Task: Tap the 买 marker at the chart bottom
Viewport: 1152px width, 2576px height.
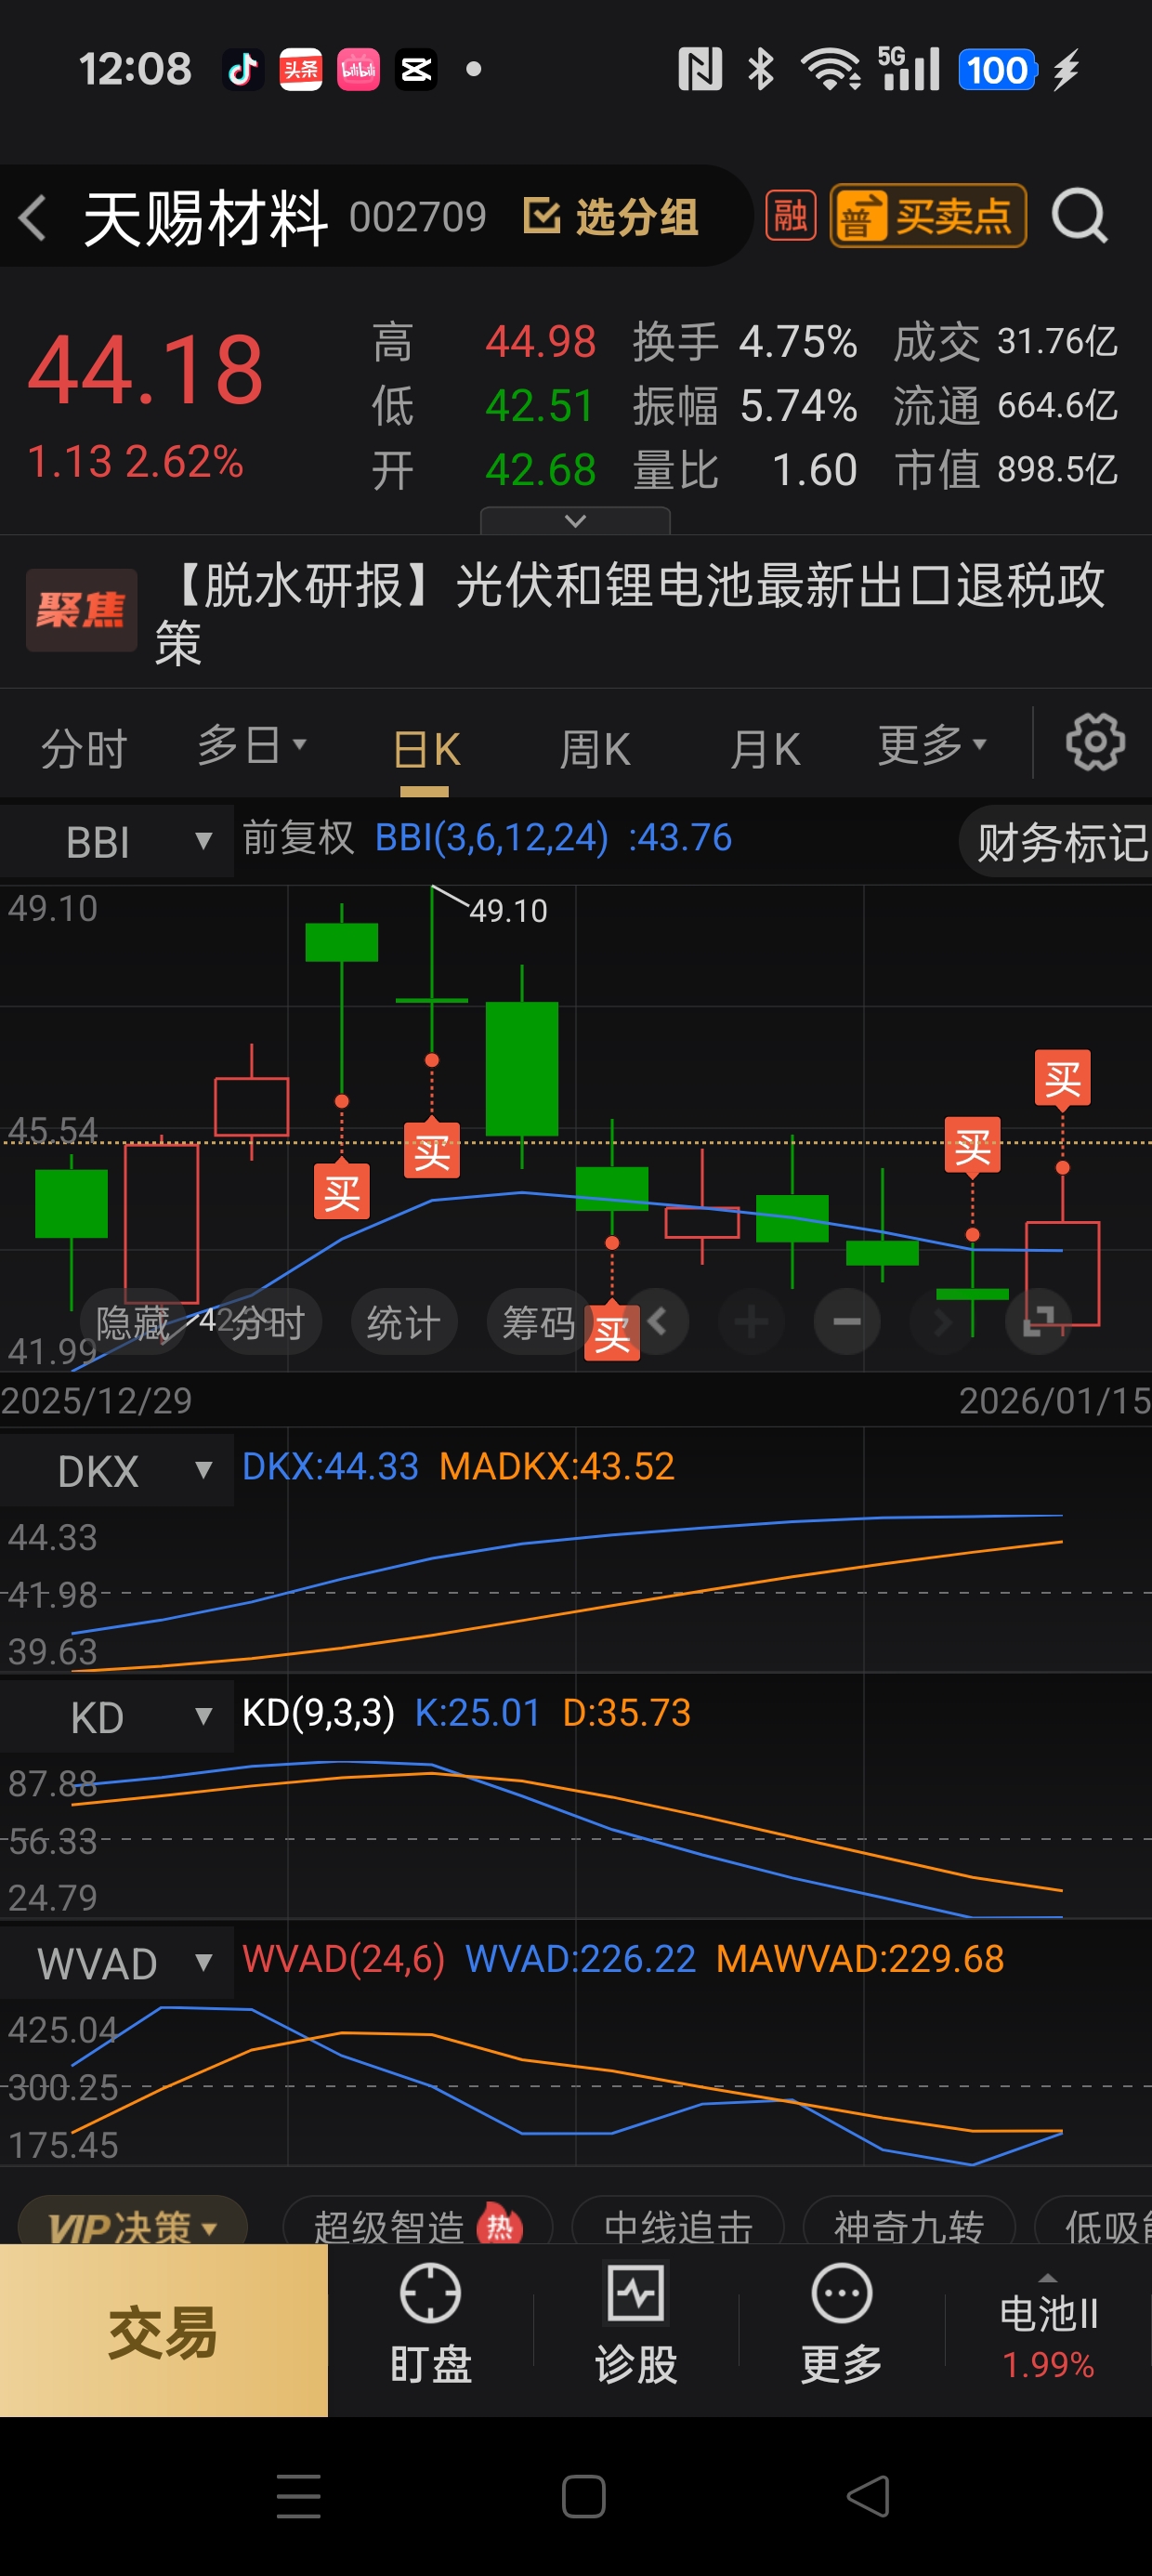Action: pos(611,1332)
